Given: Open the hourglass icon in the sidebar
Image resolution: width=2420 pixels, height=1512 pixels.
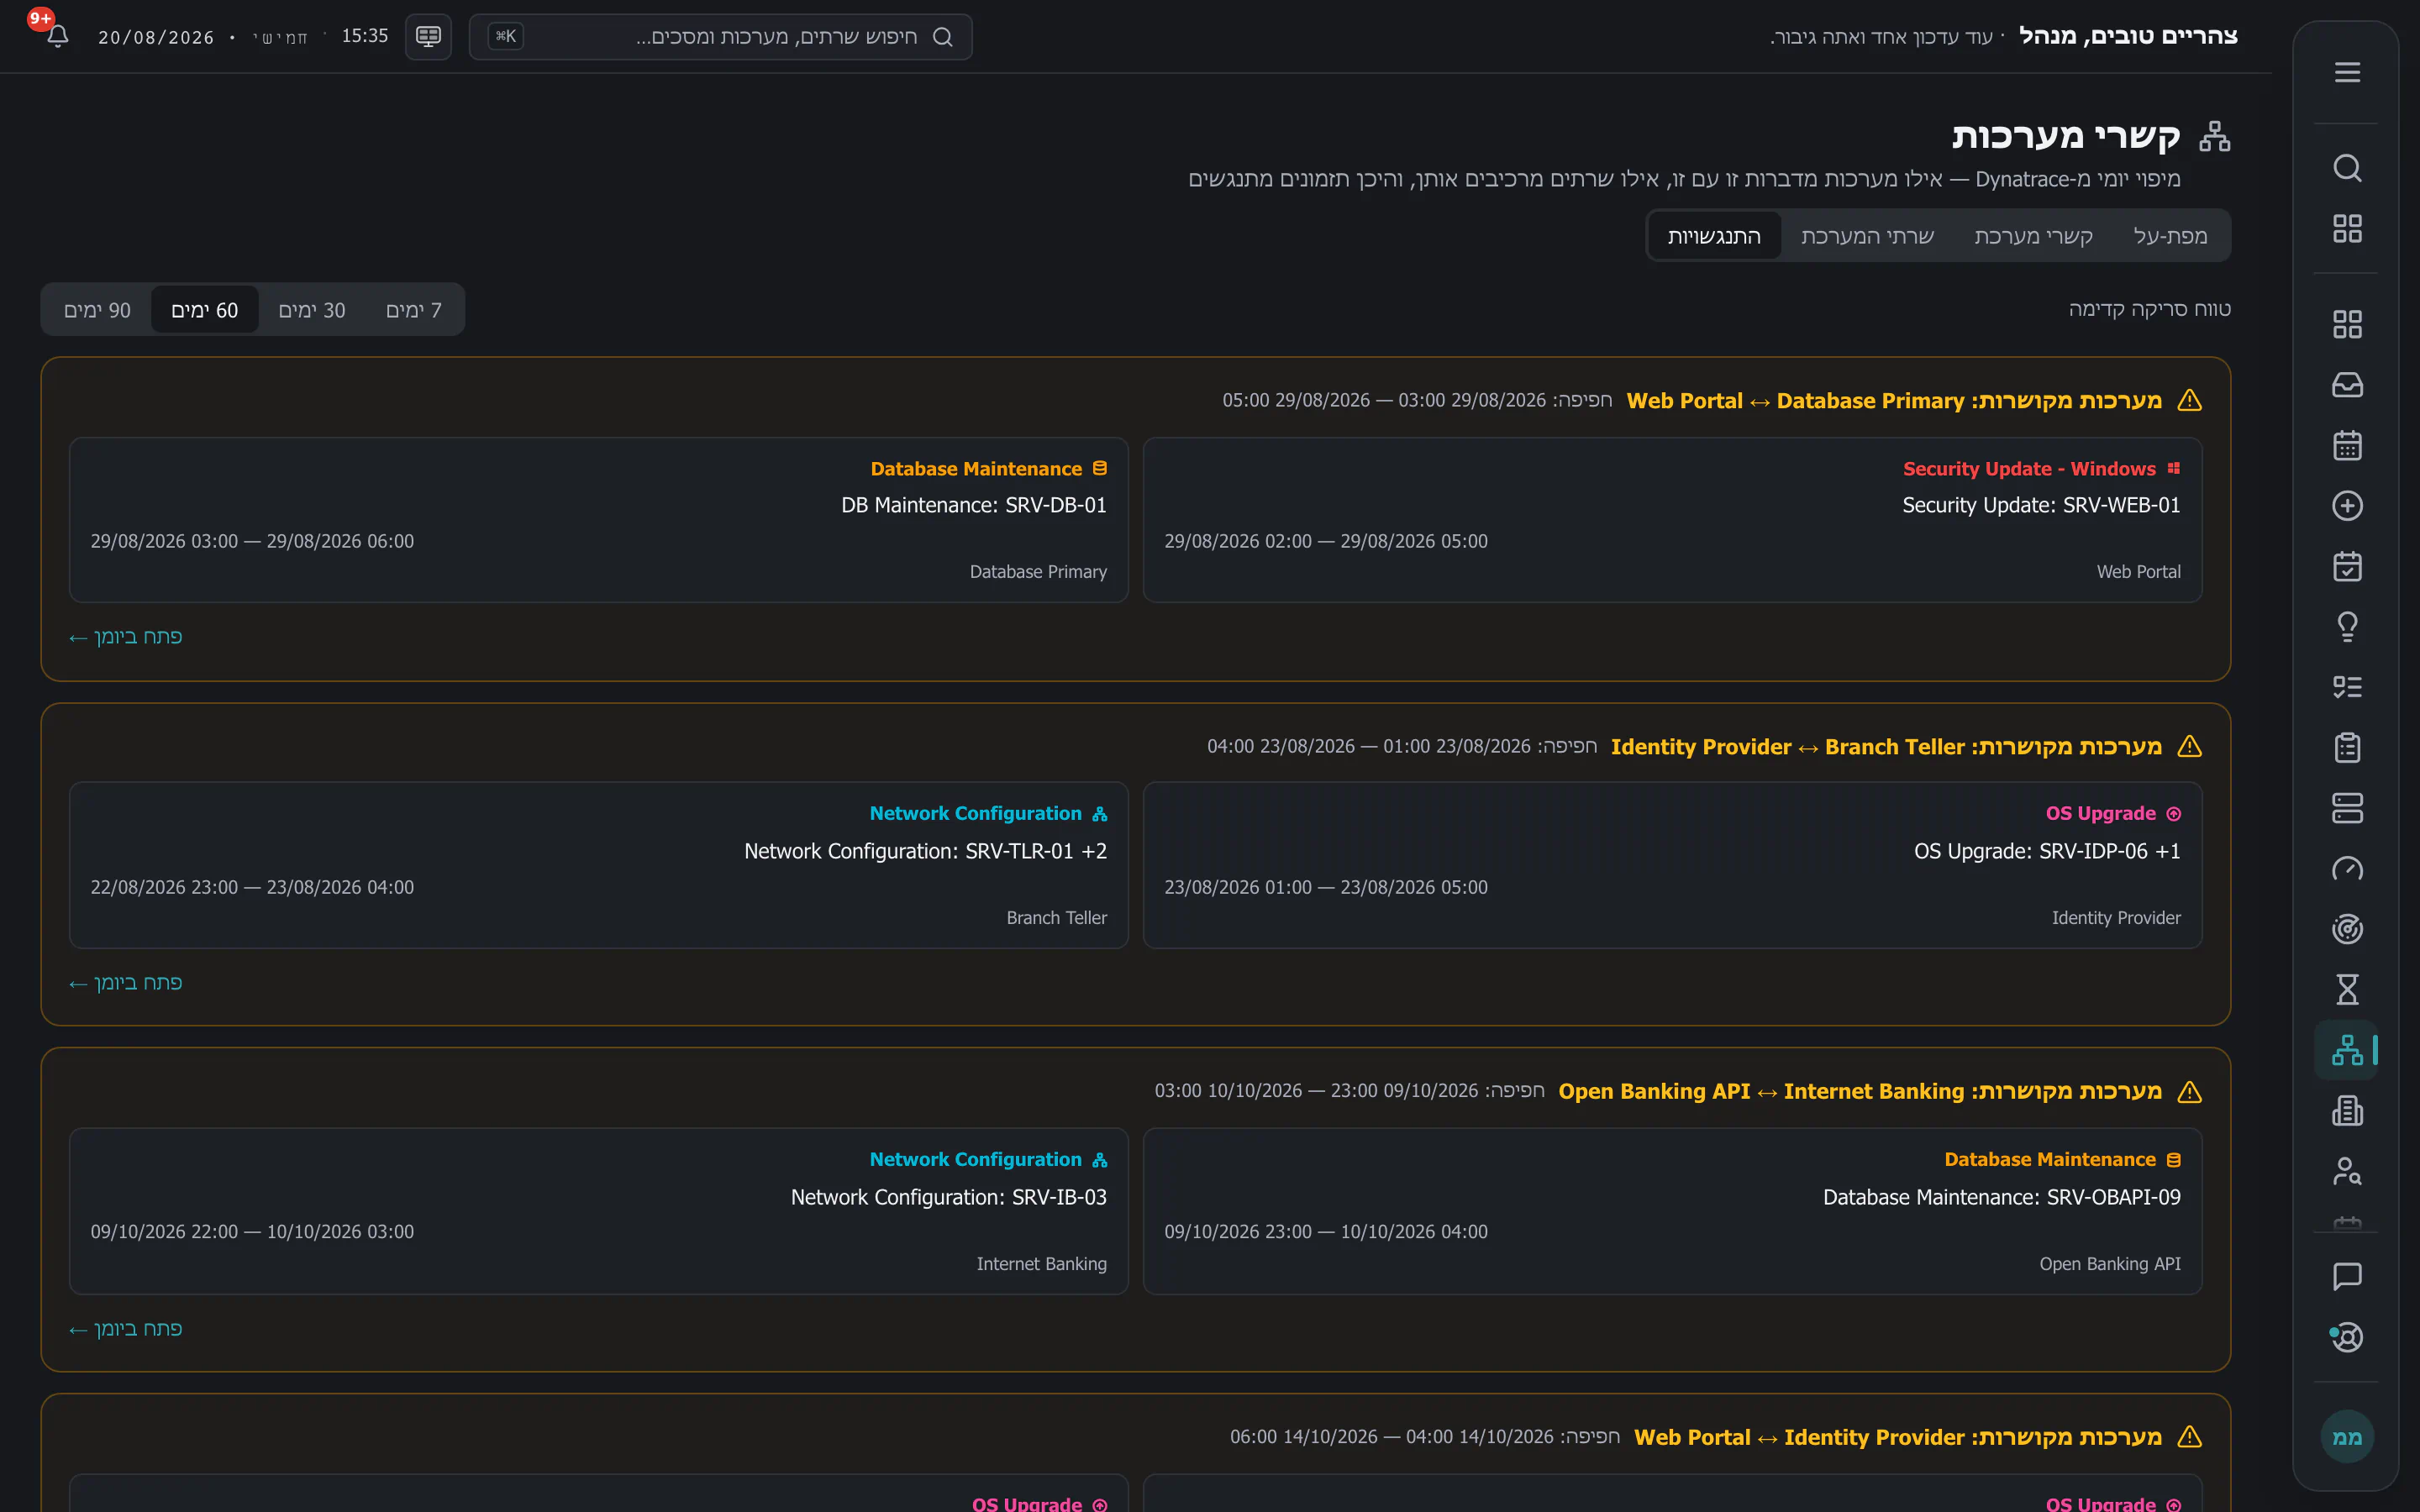Looking at the screenshot, I should (2347, 990).
